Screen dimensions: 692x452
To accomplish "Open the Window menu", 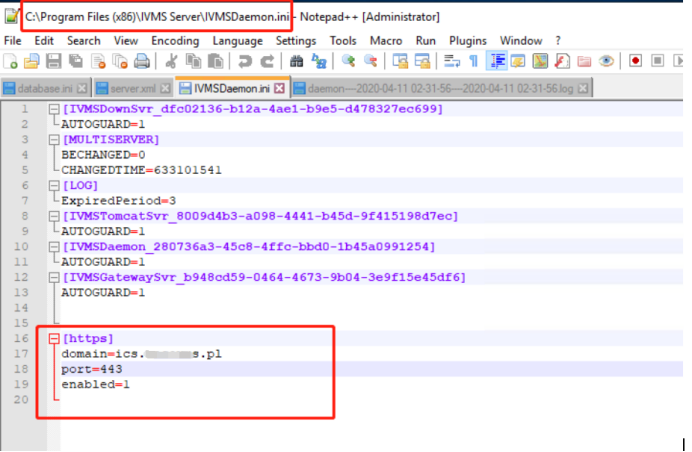I will coord(521,41).
